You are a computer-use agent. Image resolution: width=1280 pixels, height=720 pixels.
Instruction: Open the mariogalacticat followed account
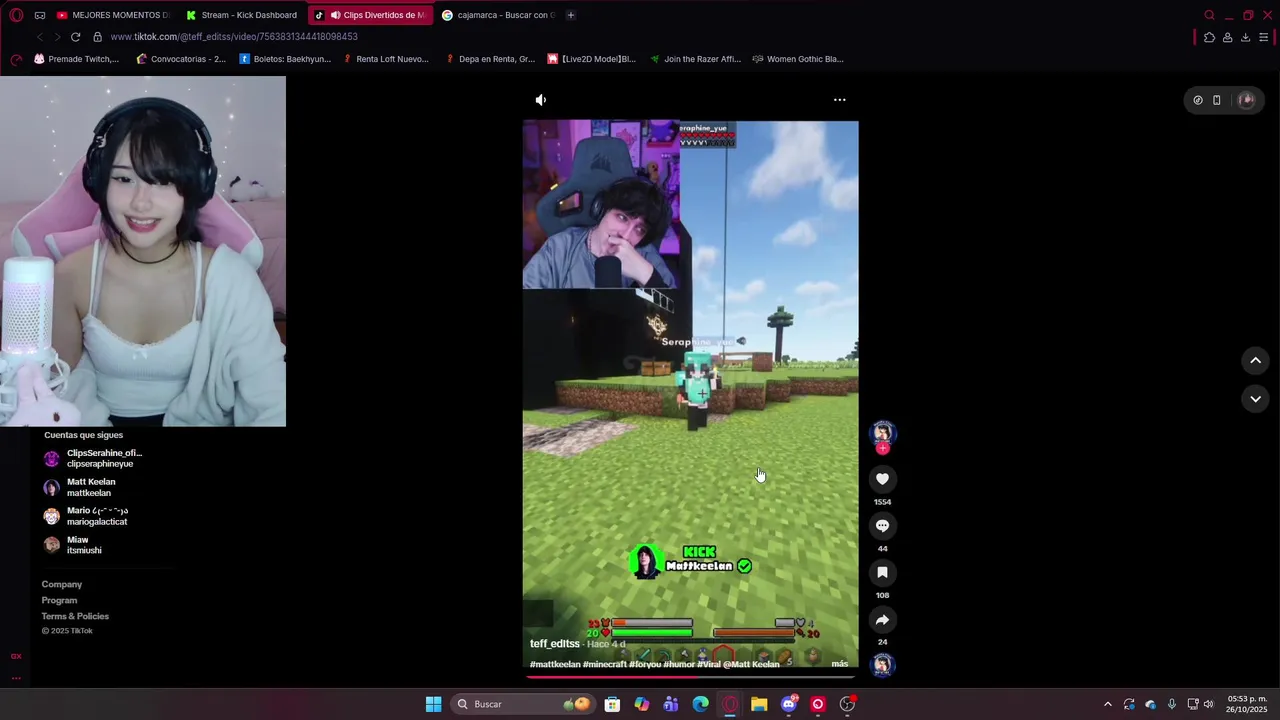pyautogui.click(x=86, y=516)
